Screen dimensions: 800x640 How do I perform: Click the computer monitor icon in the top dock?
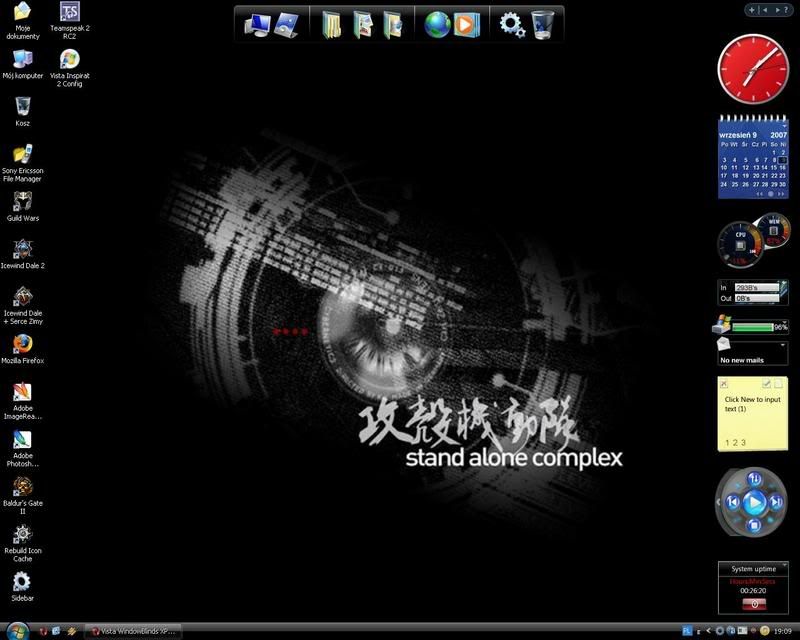257,24
